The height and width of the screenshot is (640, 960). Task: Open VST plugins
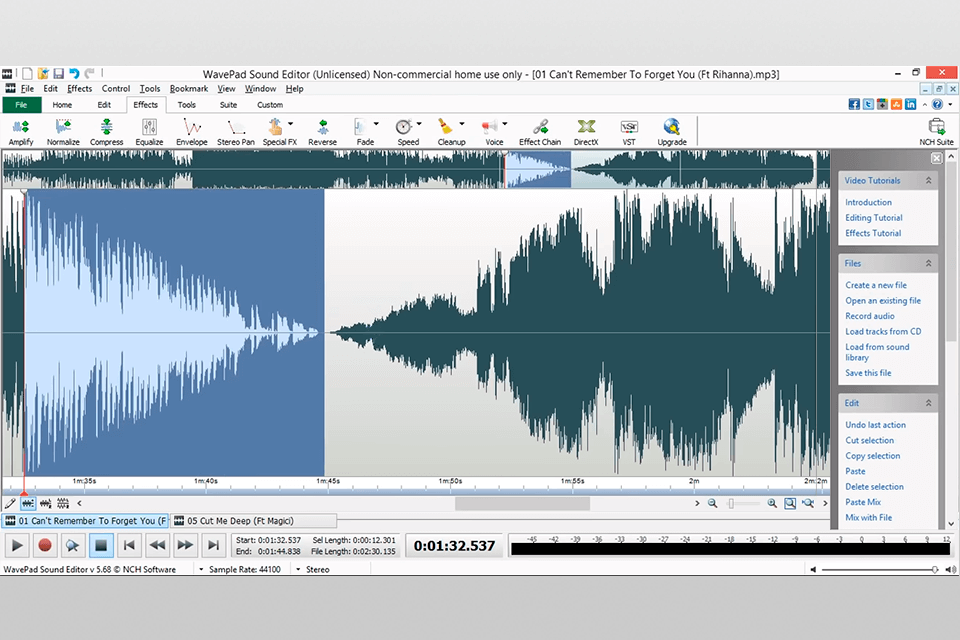[629, 132]
